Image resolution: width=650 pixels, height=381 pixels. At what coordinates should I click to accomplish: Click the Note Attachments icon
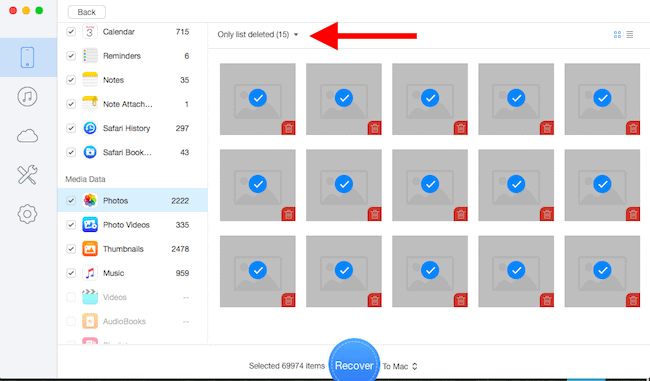coord(90,104)
